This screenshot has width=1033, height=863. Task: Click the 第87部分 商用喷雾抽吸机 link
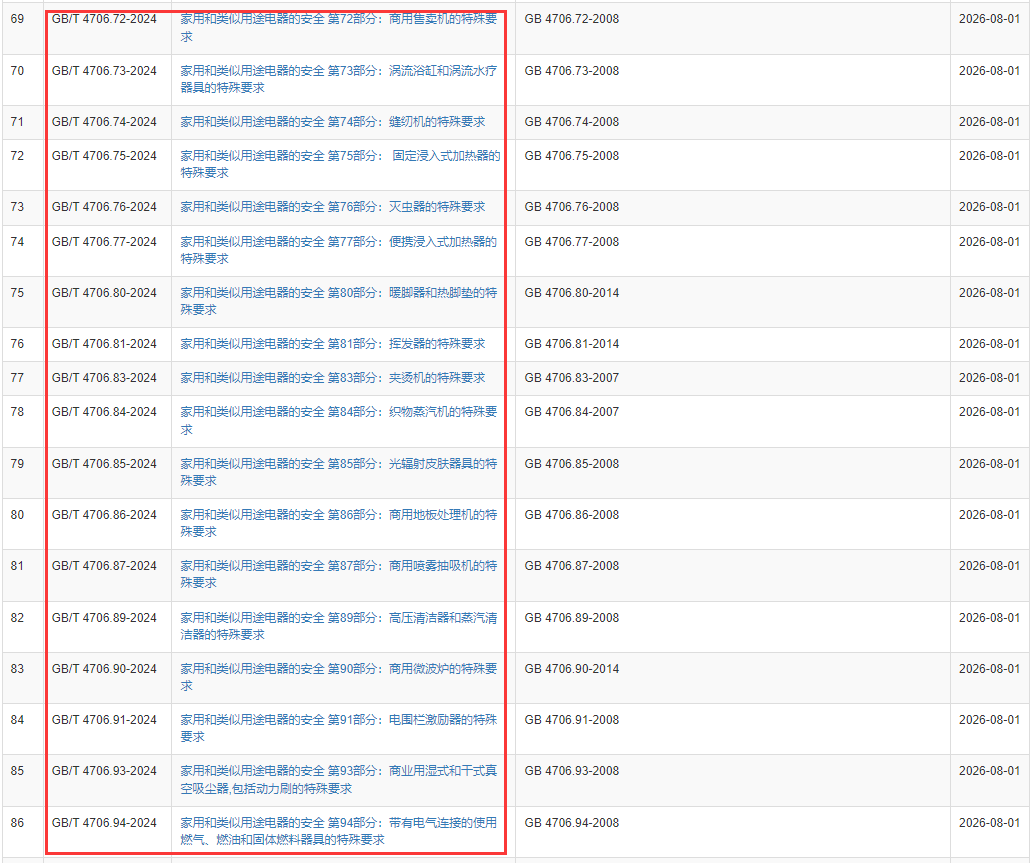tap(338, 566)
